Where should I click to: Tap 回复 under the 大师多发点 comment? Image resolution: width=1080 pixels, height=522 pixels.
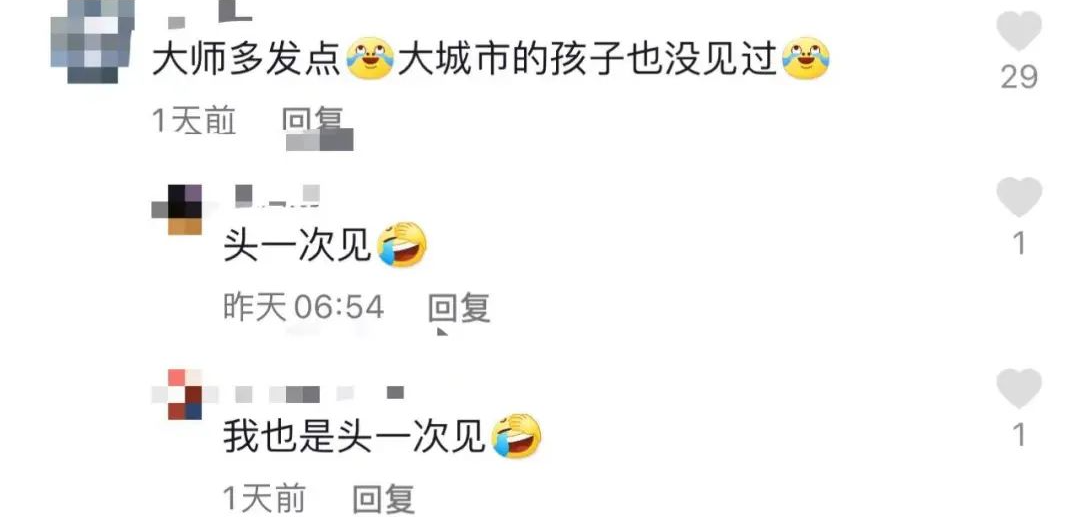(x=312, y=122)
